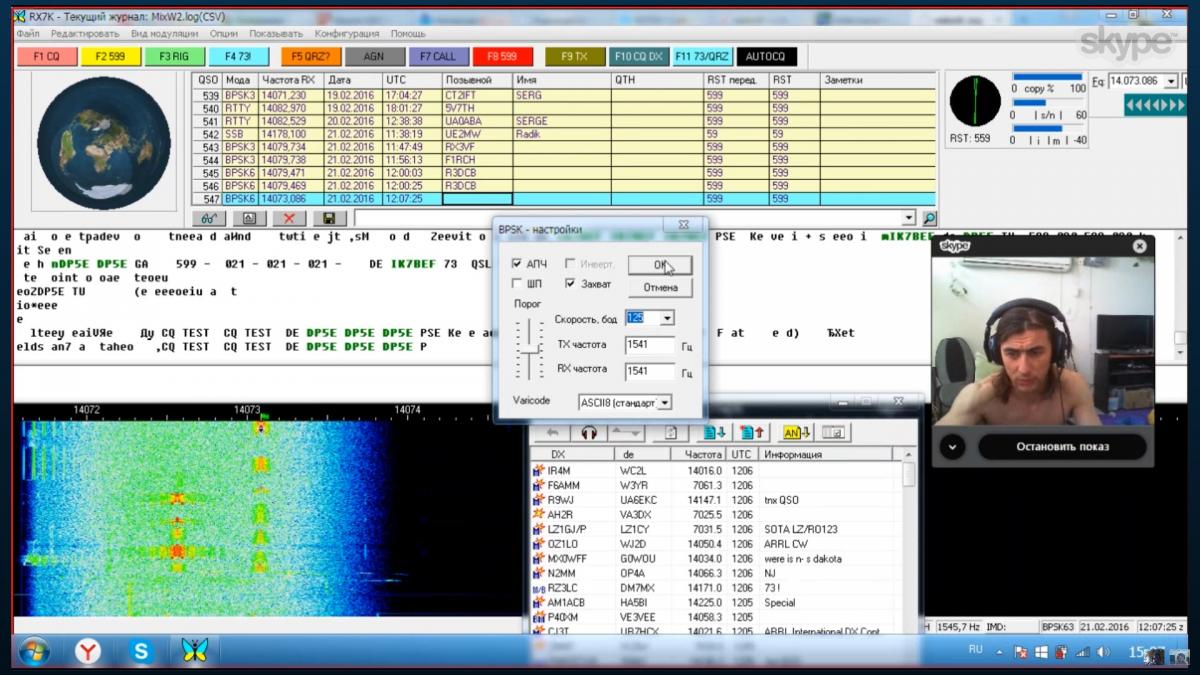
Task: Click the RX частота input field
Action: coord(649,371)
